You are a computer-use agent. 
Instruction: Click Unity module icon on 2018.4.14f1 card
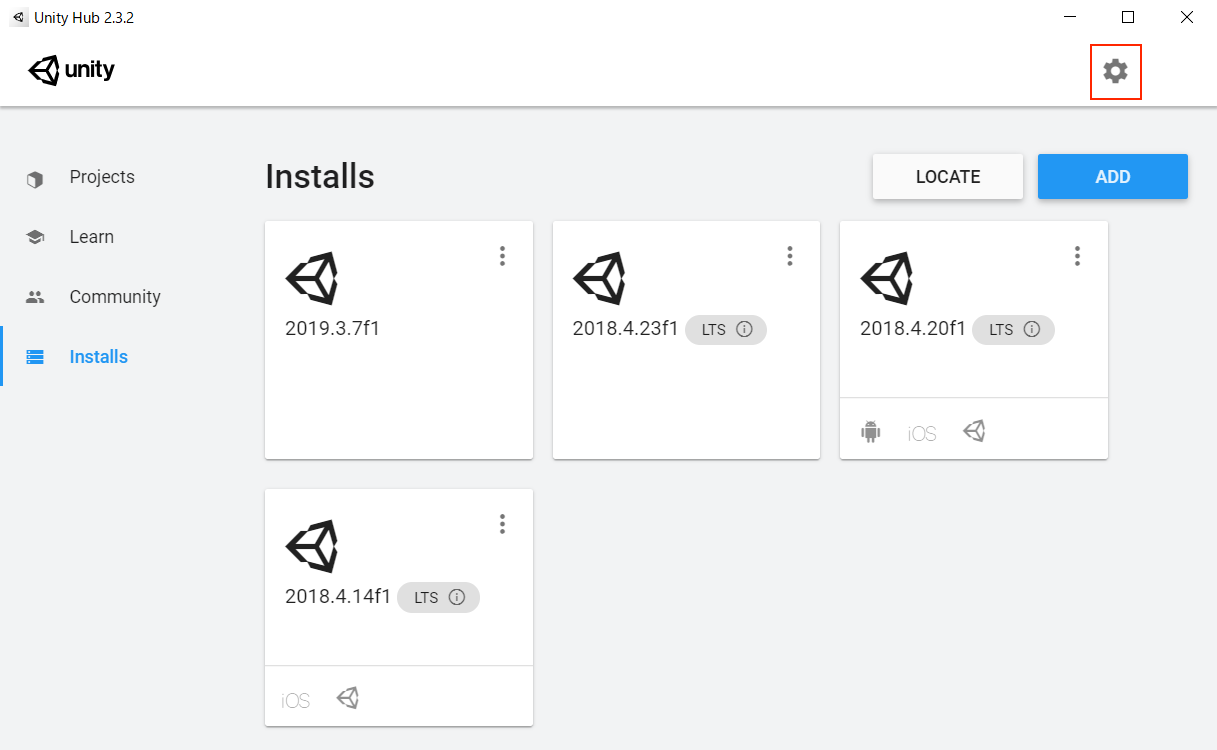[347, 698]
